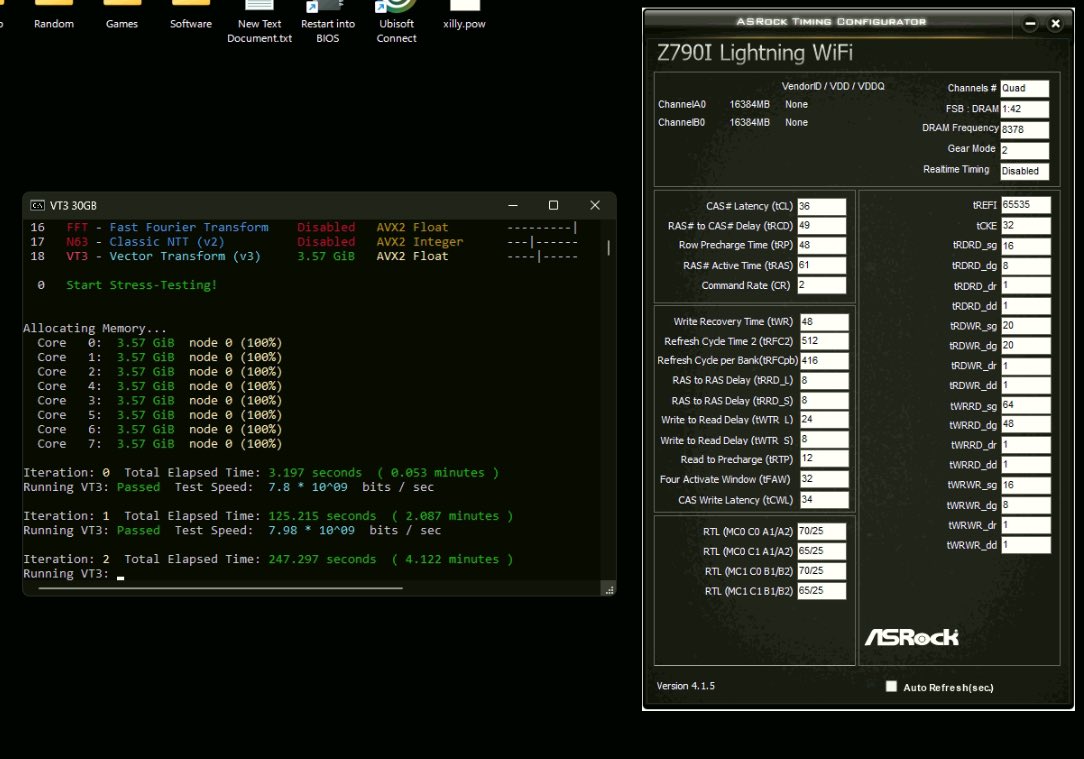The image size is (1084, 759).
Task: Click the Realtime Timing Disabled field
Action: (1025, 171)
